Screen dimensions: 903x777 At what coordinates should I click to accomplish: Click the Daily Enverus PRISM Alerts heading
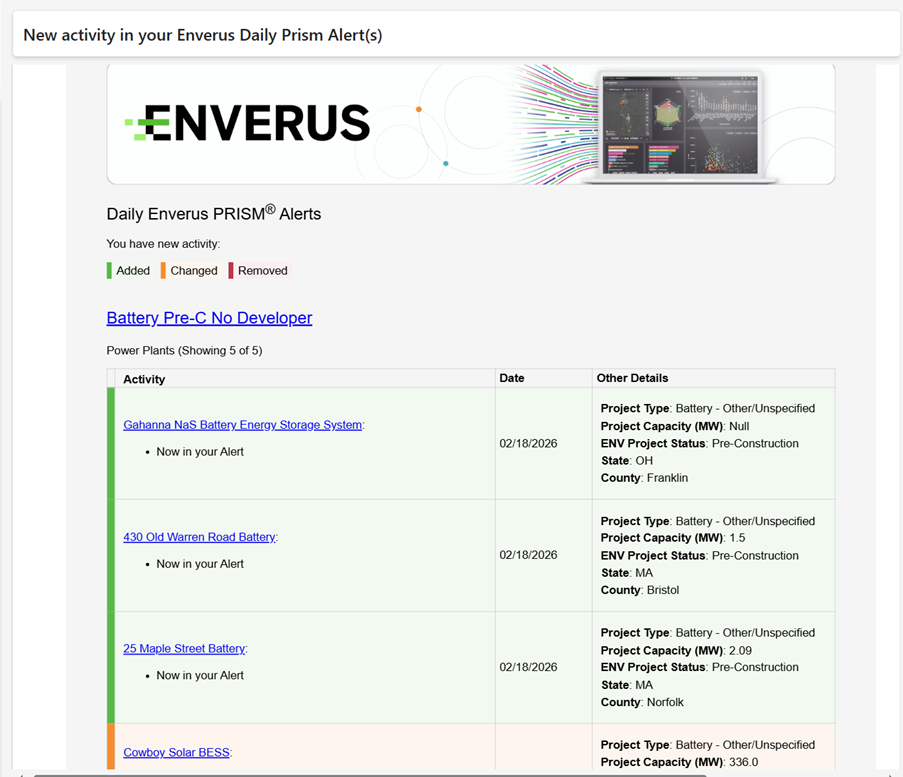(x=213, y=214)
